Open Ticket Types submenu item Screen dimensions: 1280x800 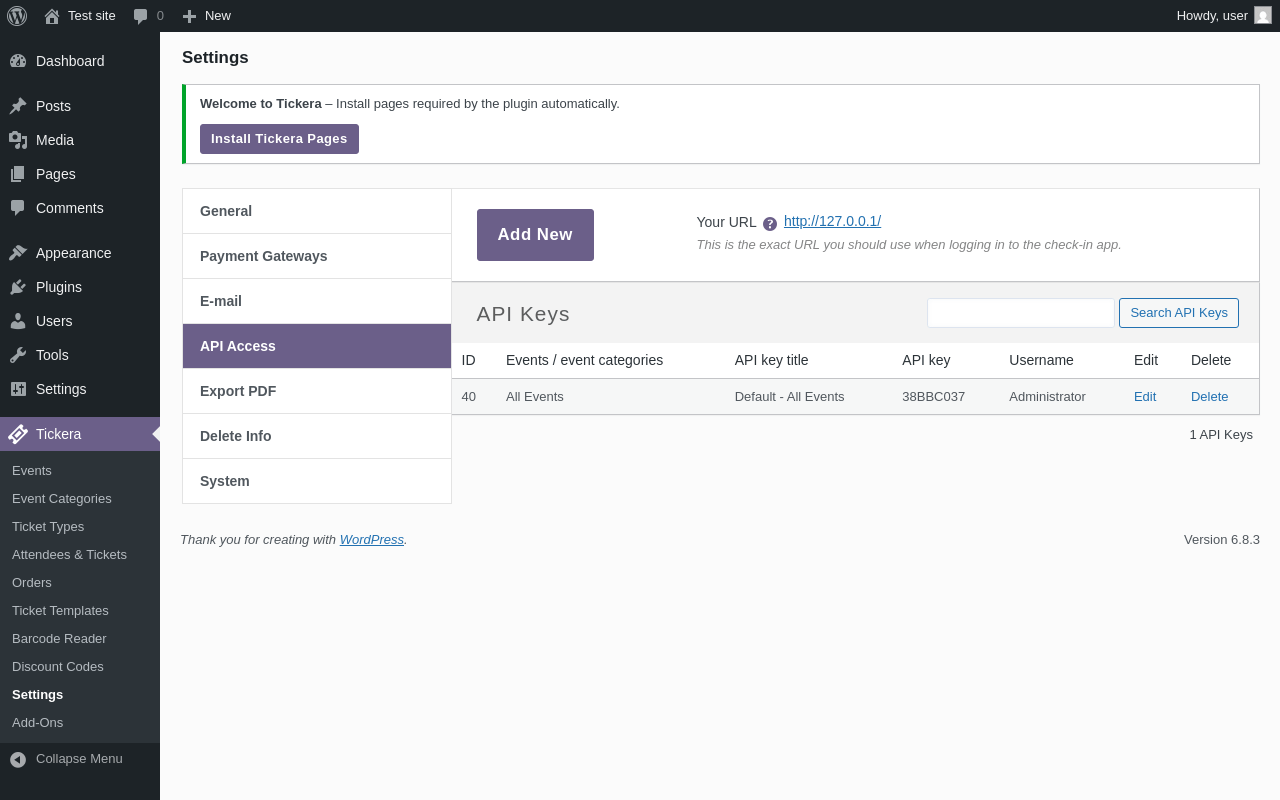pyautogui.click(x=48, y=526)
